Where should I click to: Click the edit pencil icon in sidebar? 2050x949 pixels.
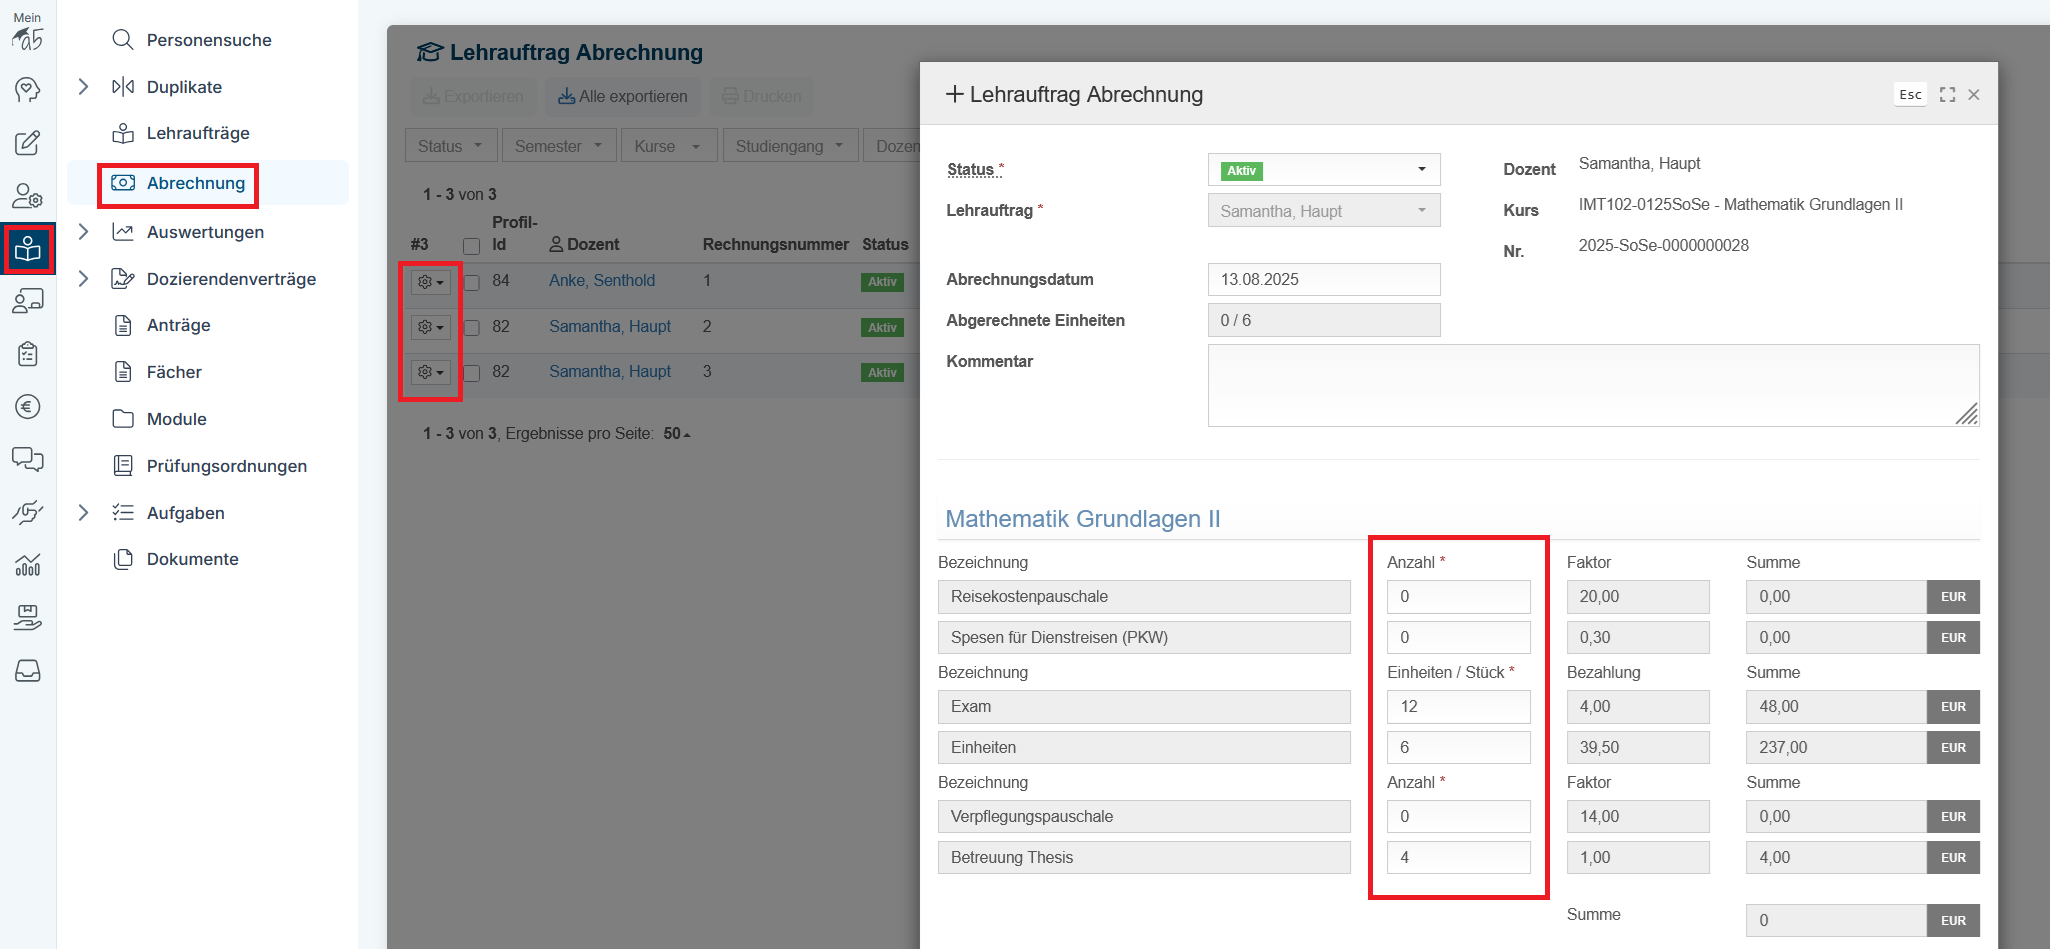[x=28, y=143]
